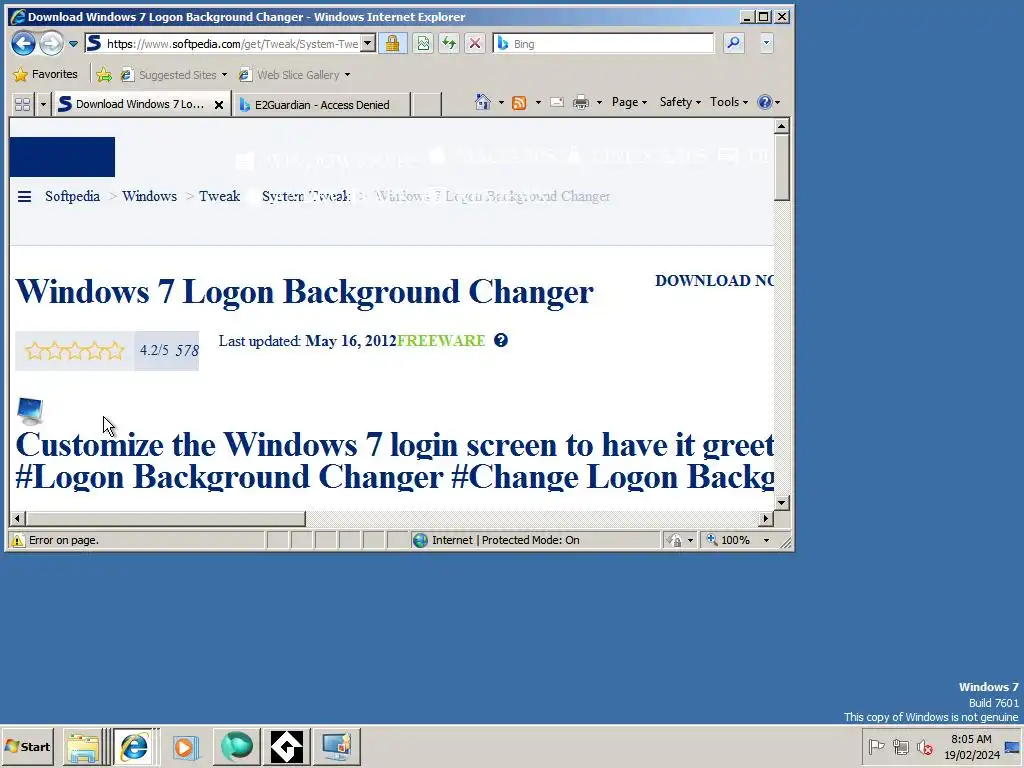This screenshot has height=768, width=1024.
Task: Open a new blank tab
Action: pos(426,104)
